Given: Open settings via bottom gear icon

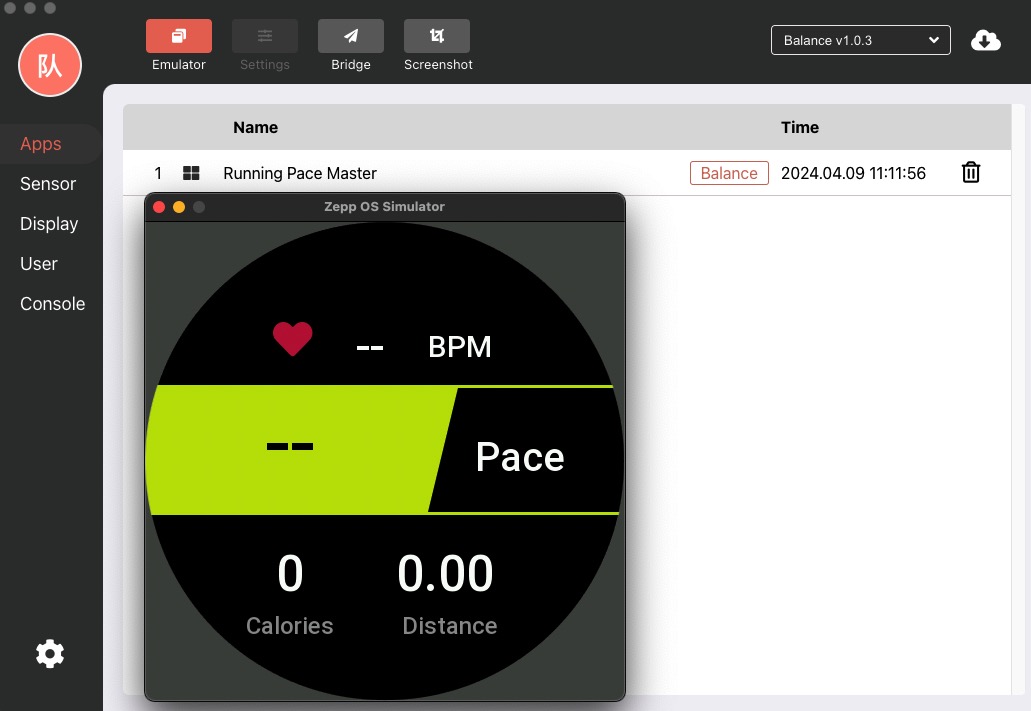Looking at the screenshot, I should (49, 654).
